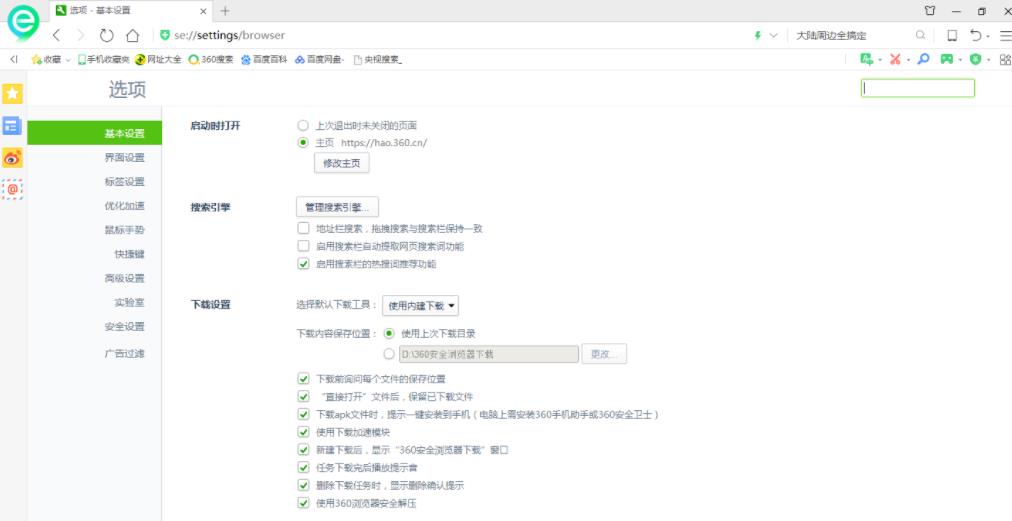
Task: Select the D:\360安全浏览器下载 radio button
Action: pyautogui.click(x=389, y=353)
